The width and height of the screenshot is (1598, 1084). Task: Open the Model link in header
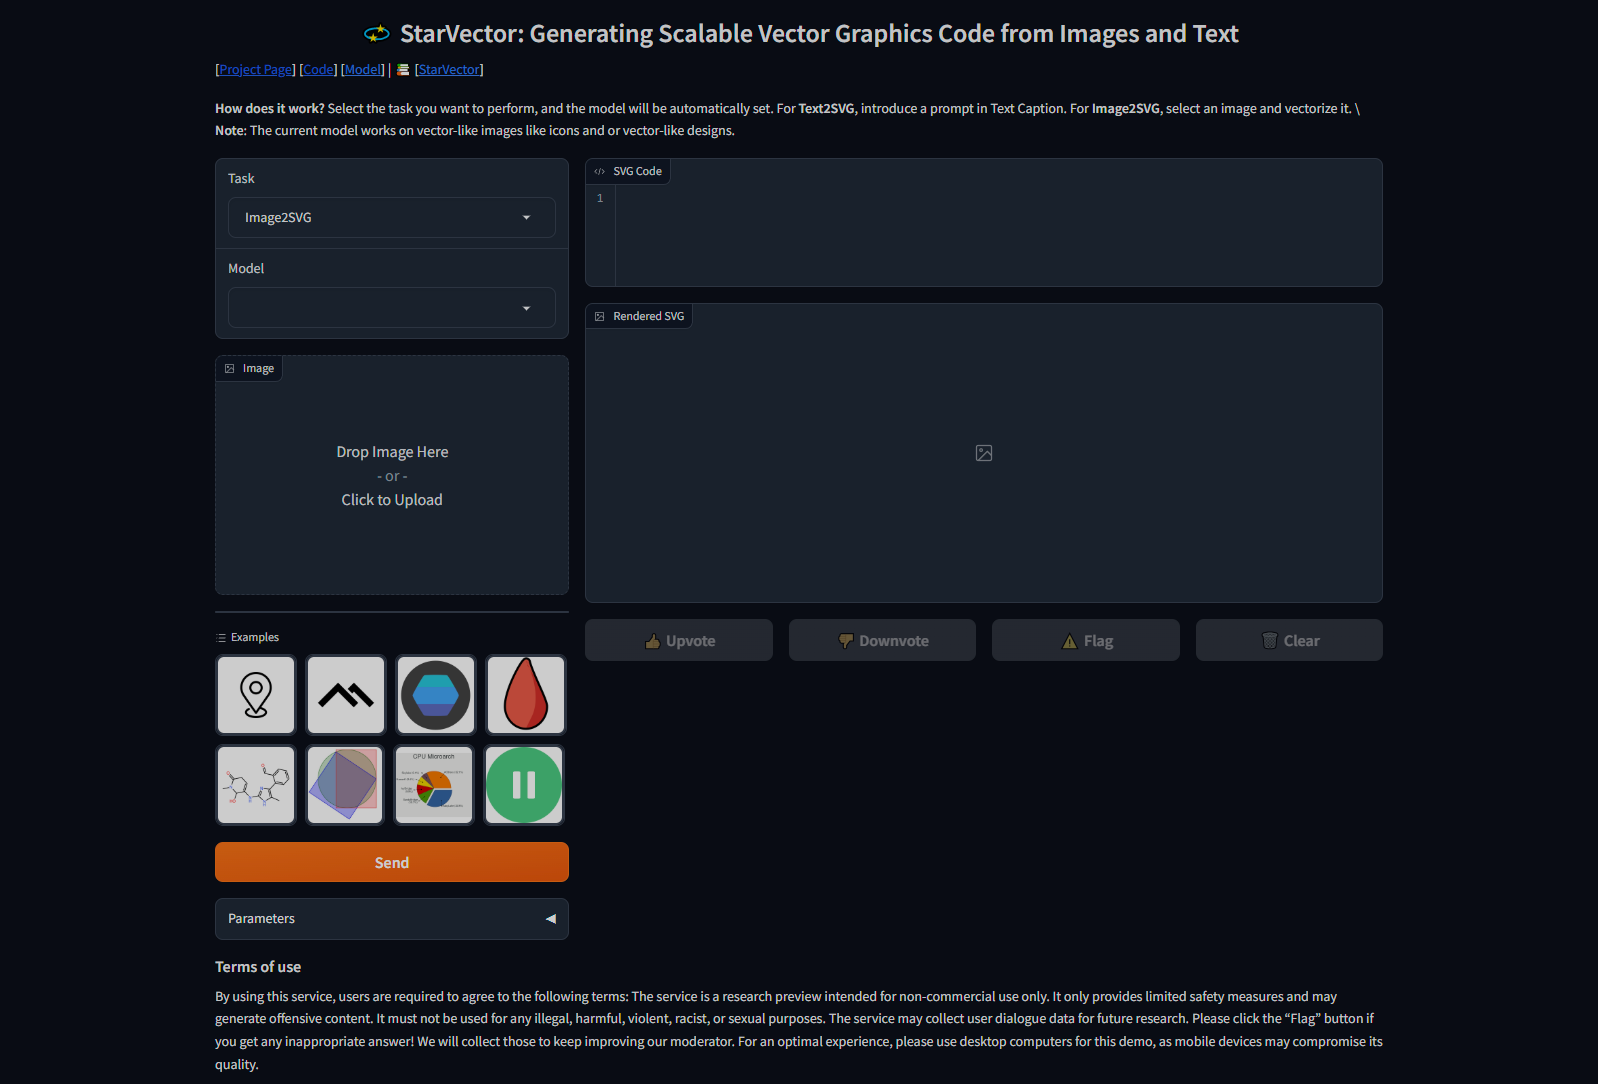(x=363, y=70)
